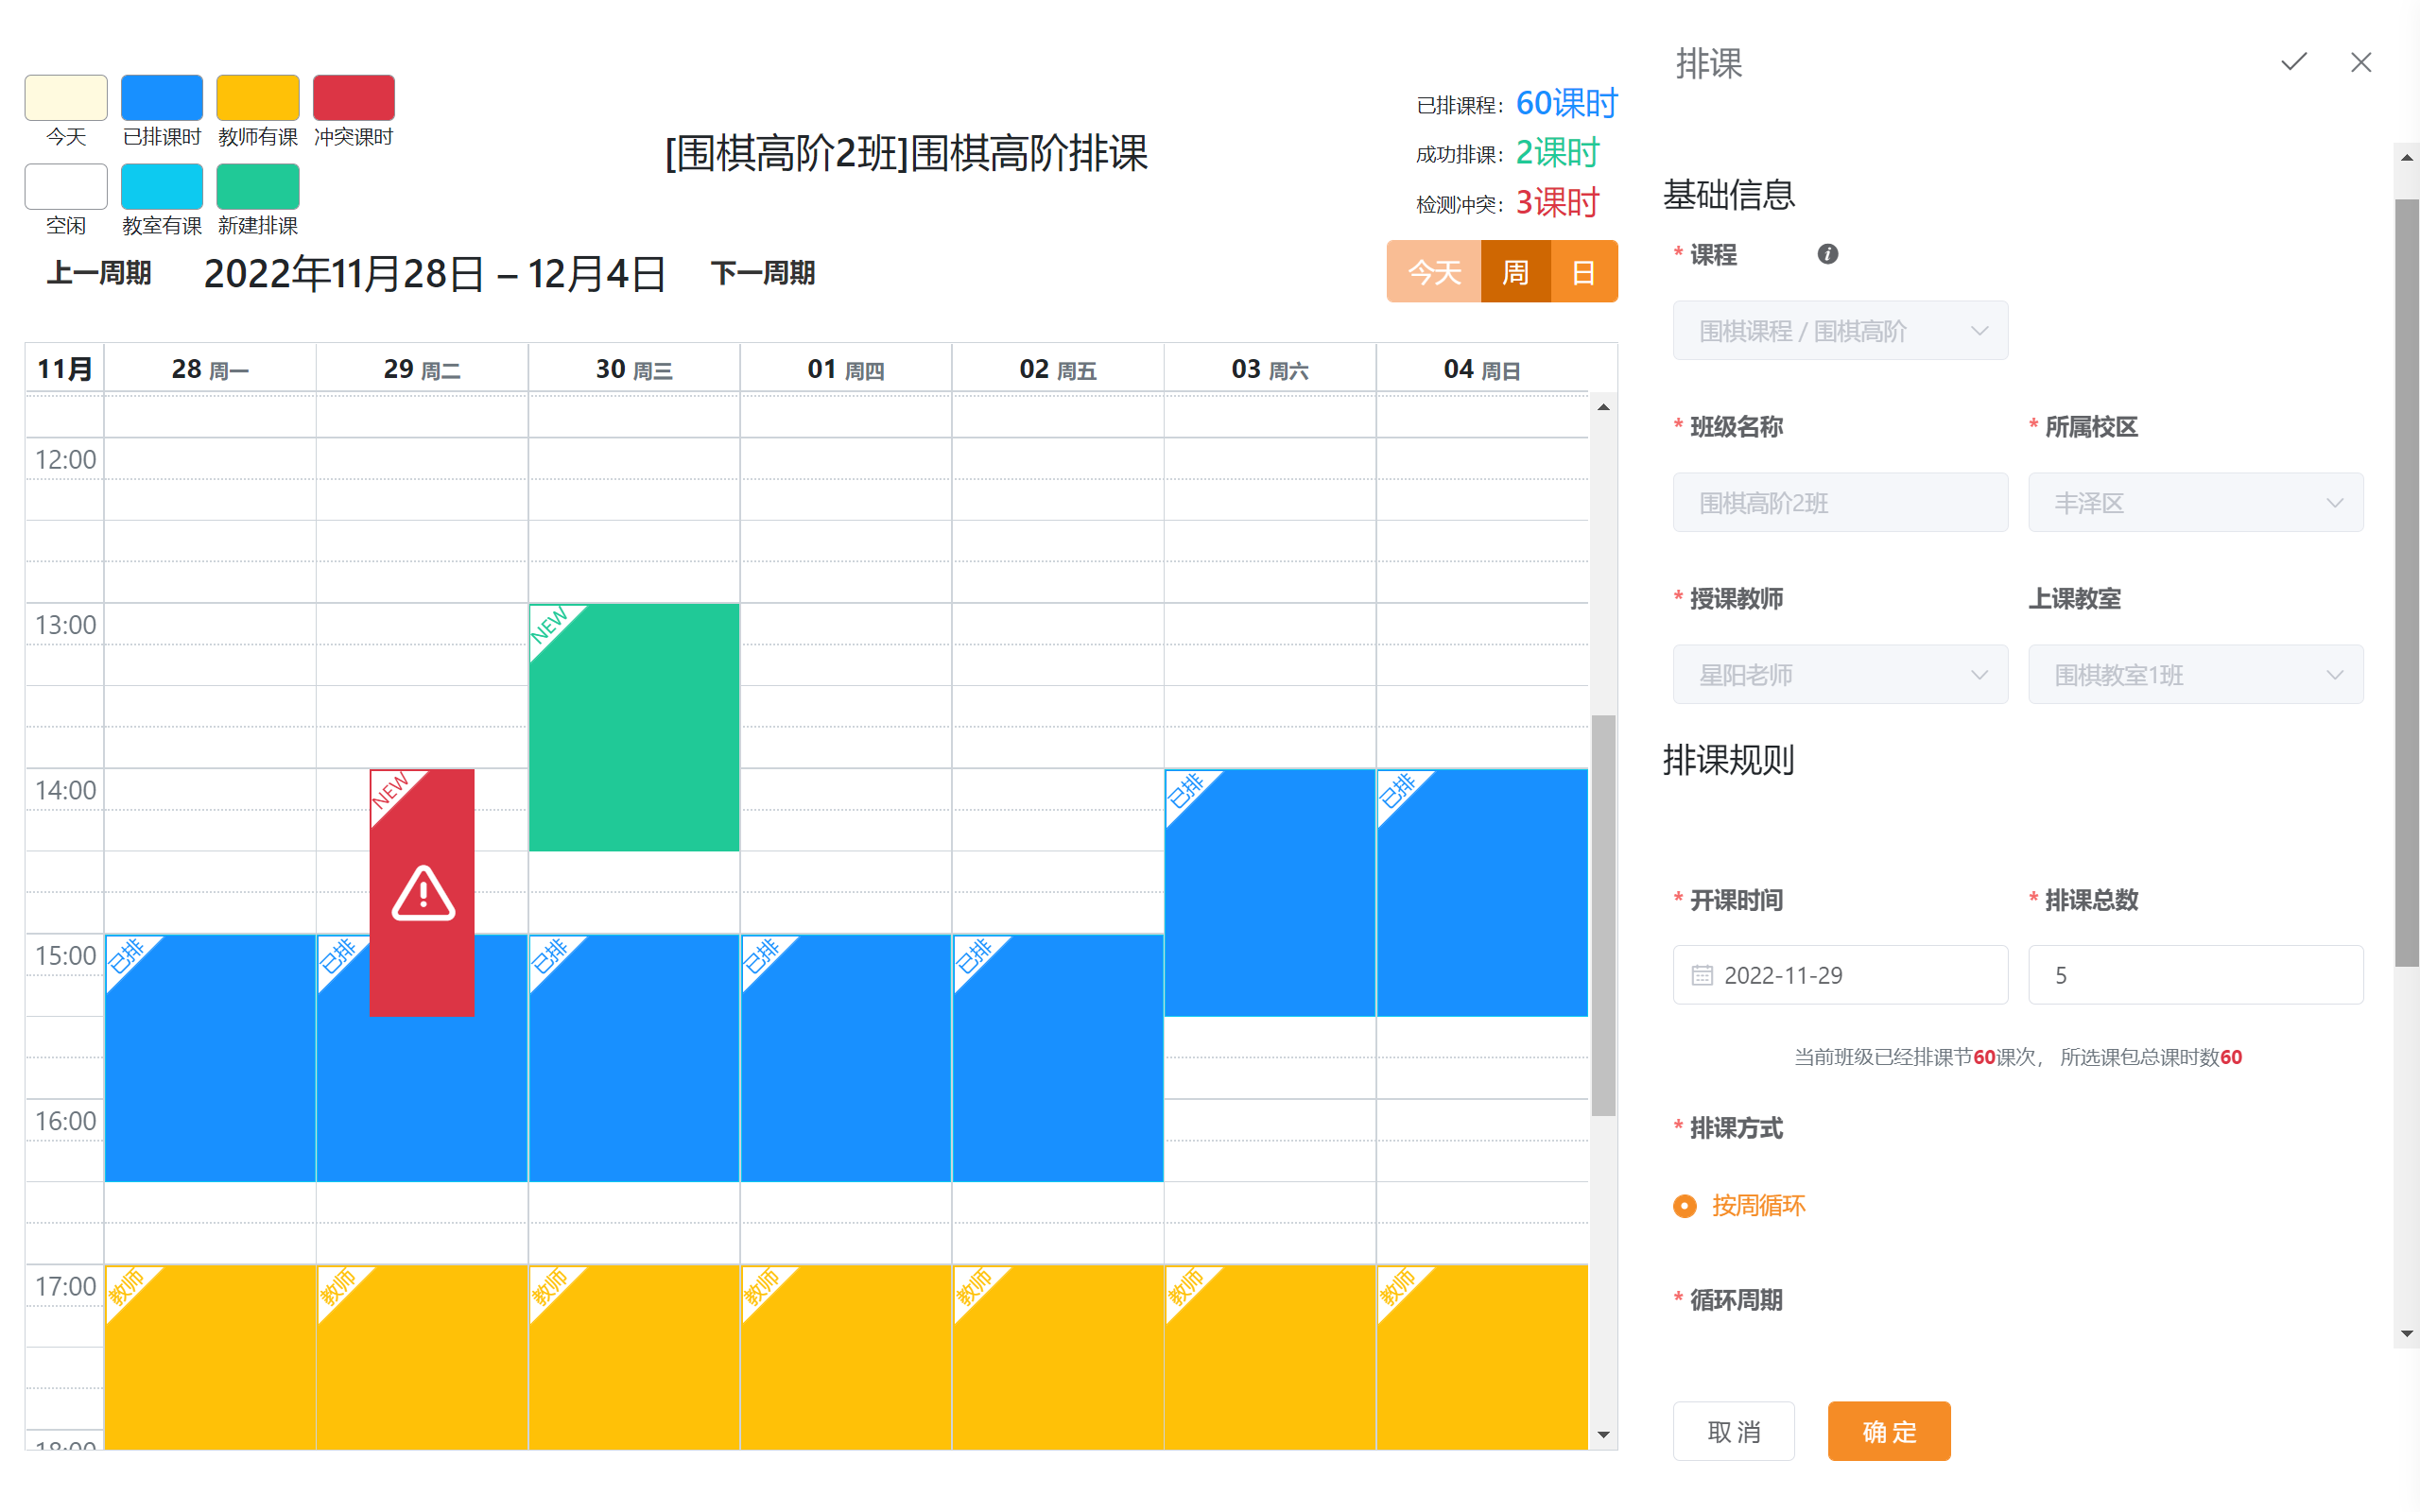The image size is (2420, 1512).
Task: Open the 星阳老师 teacher dropdown
Action: 1840,675
